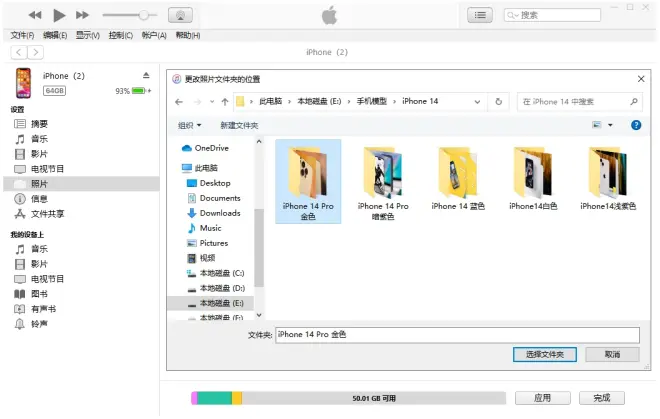Go forward using iTunes forward arrow
The height and width of the screenshot is (419, 660).
coord(36,53)
